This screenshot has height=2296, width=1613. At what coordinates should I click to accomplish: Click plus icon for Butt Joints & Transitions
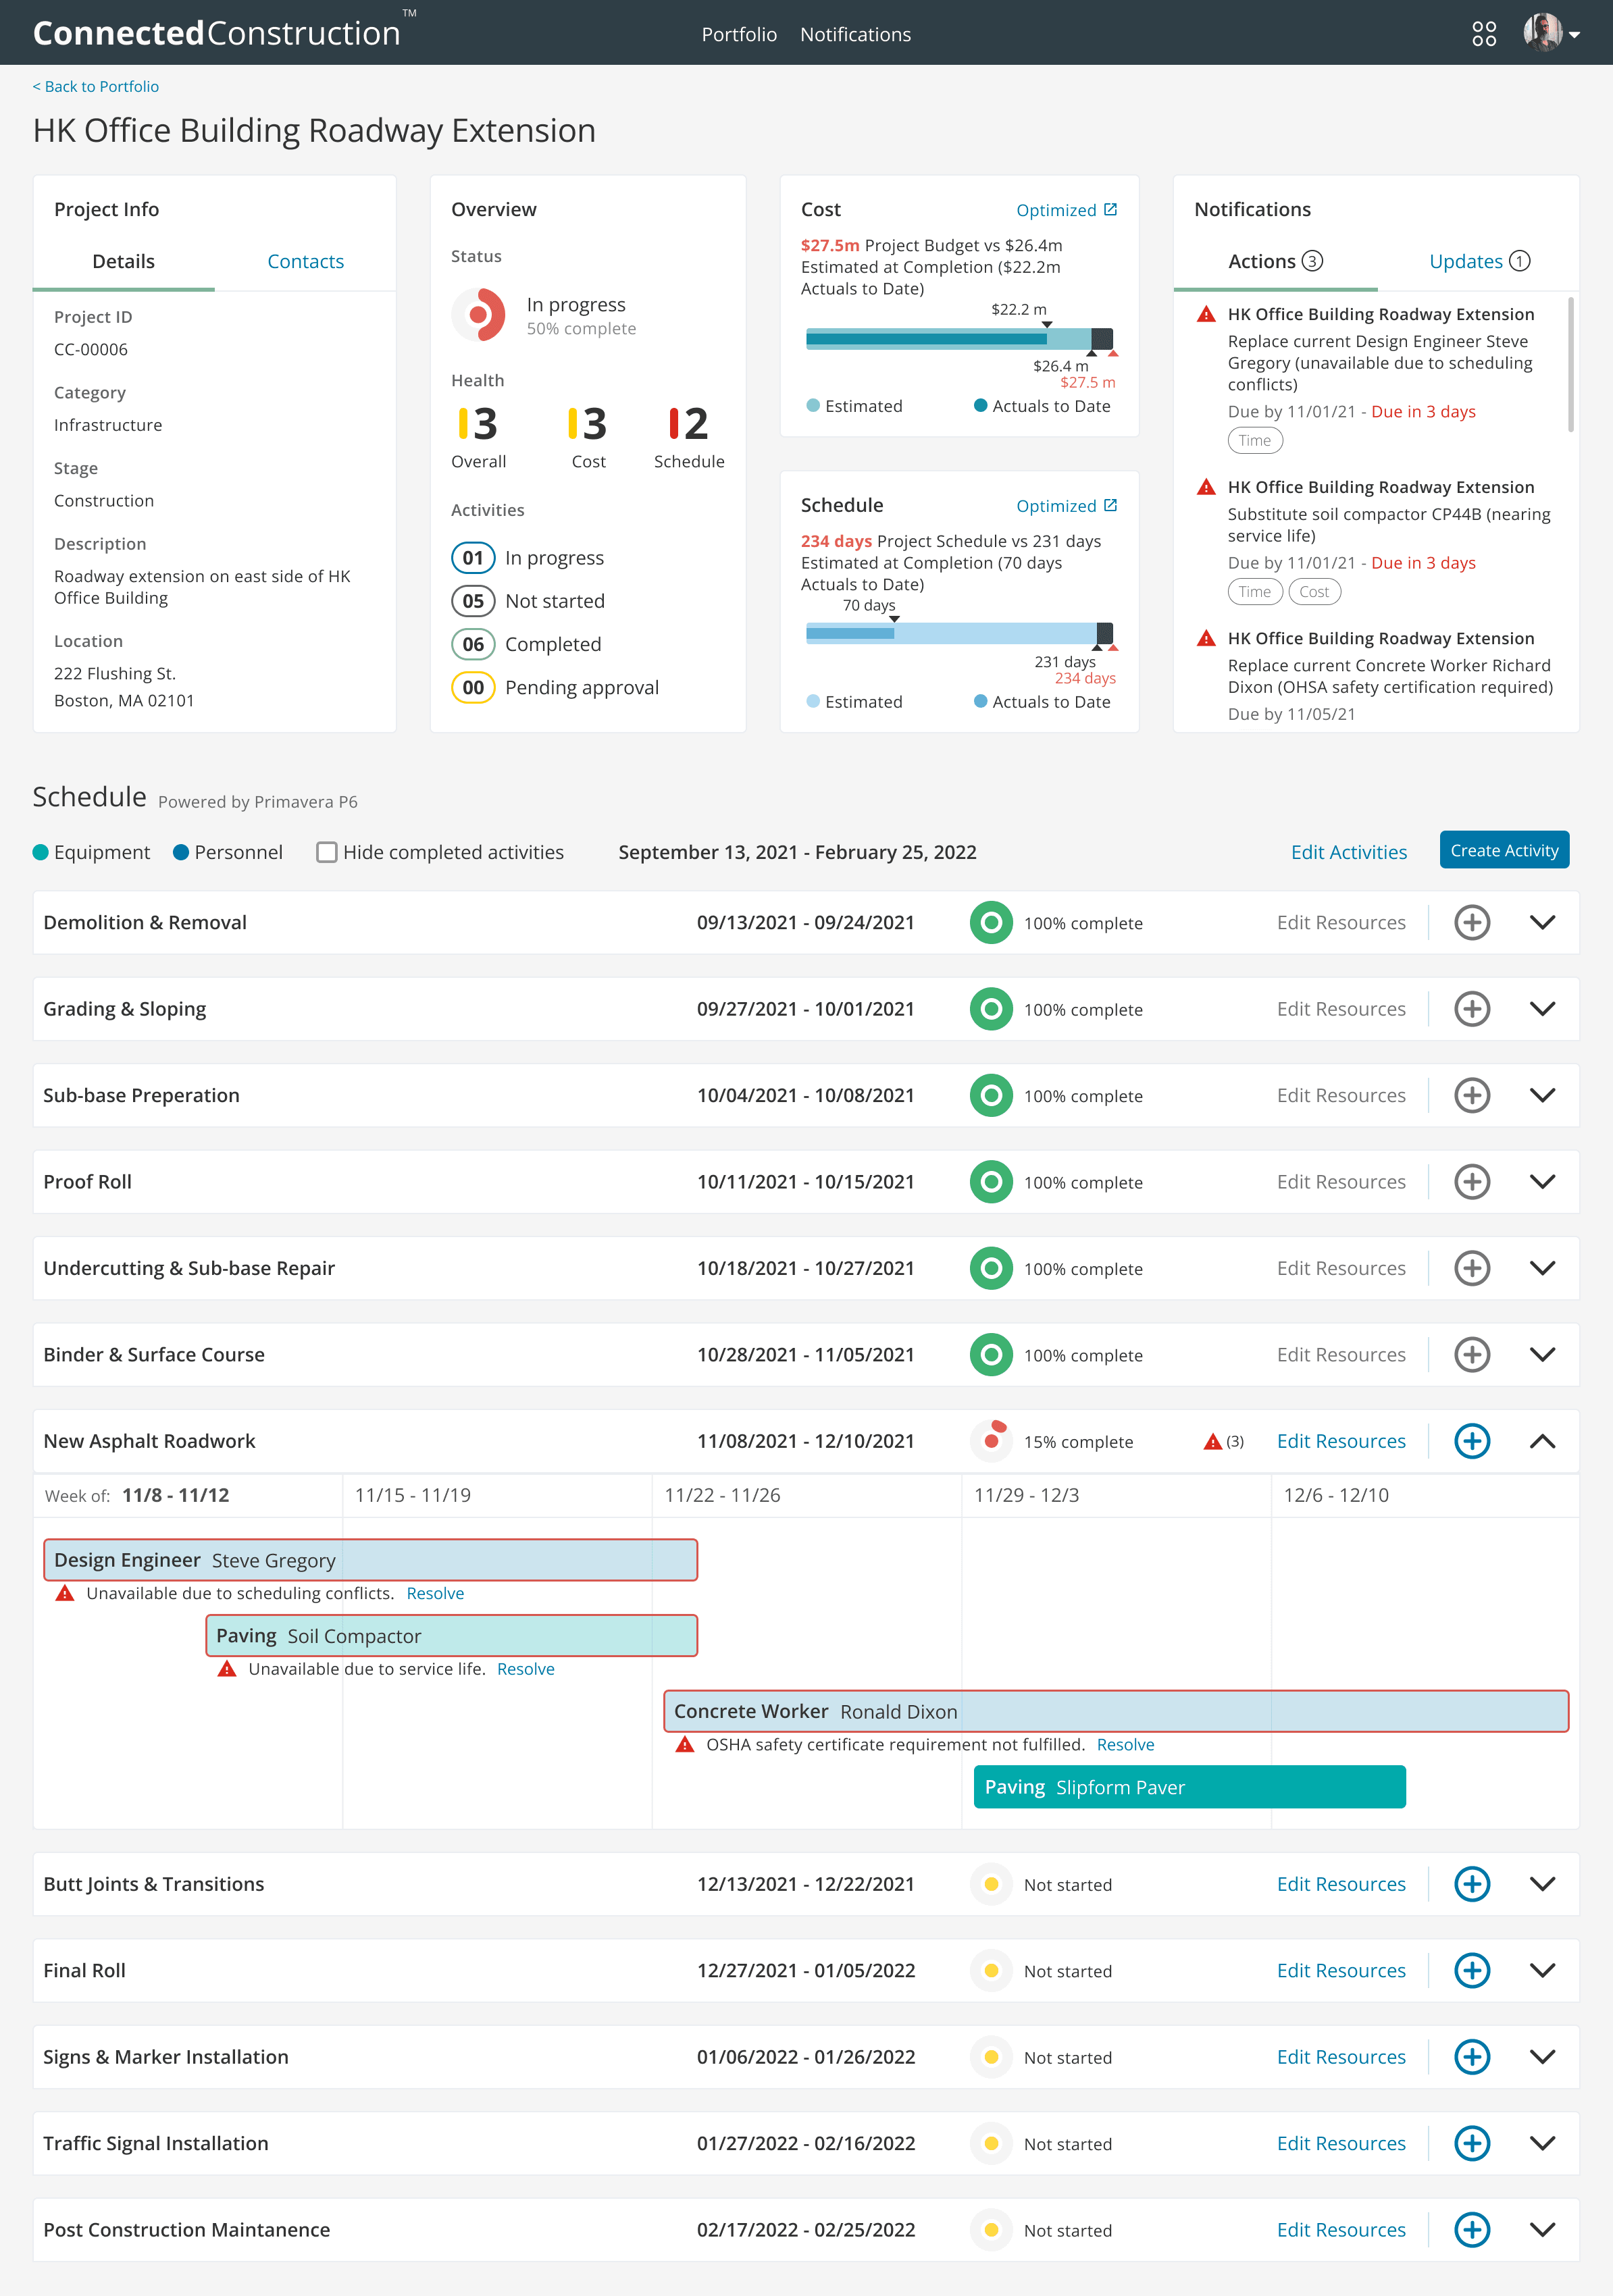point(1471,1884)
